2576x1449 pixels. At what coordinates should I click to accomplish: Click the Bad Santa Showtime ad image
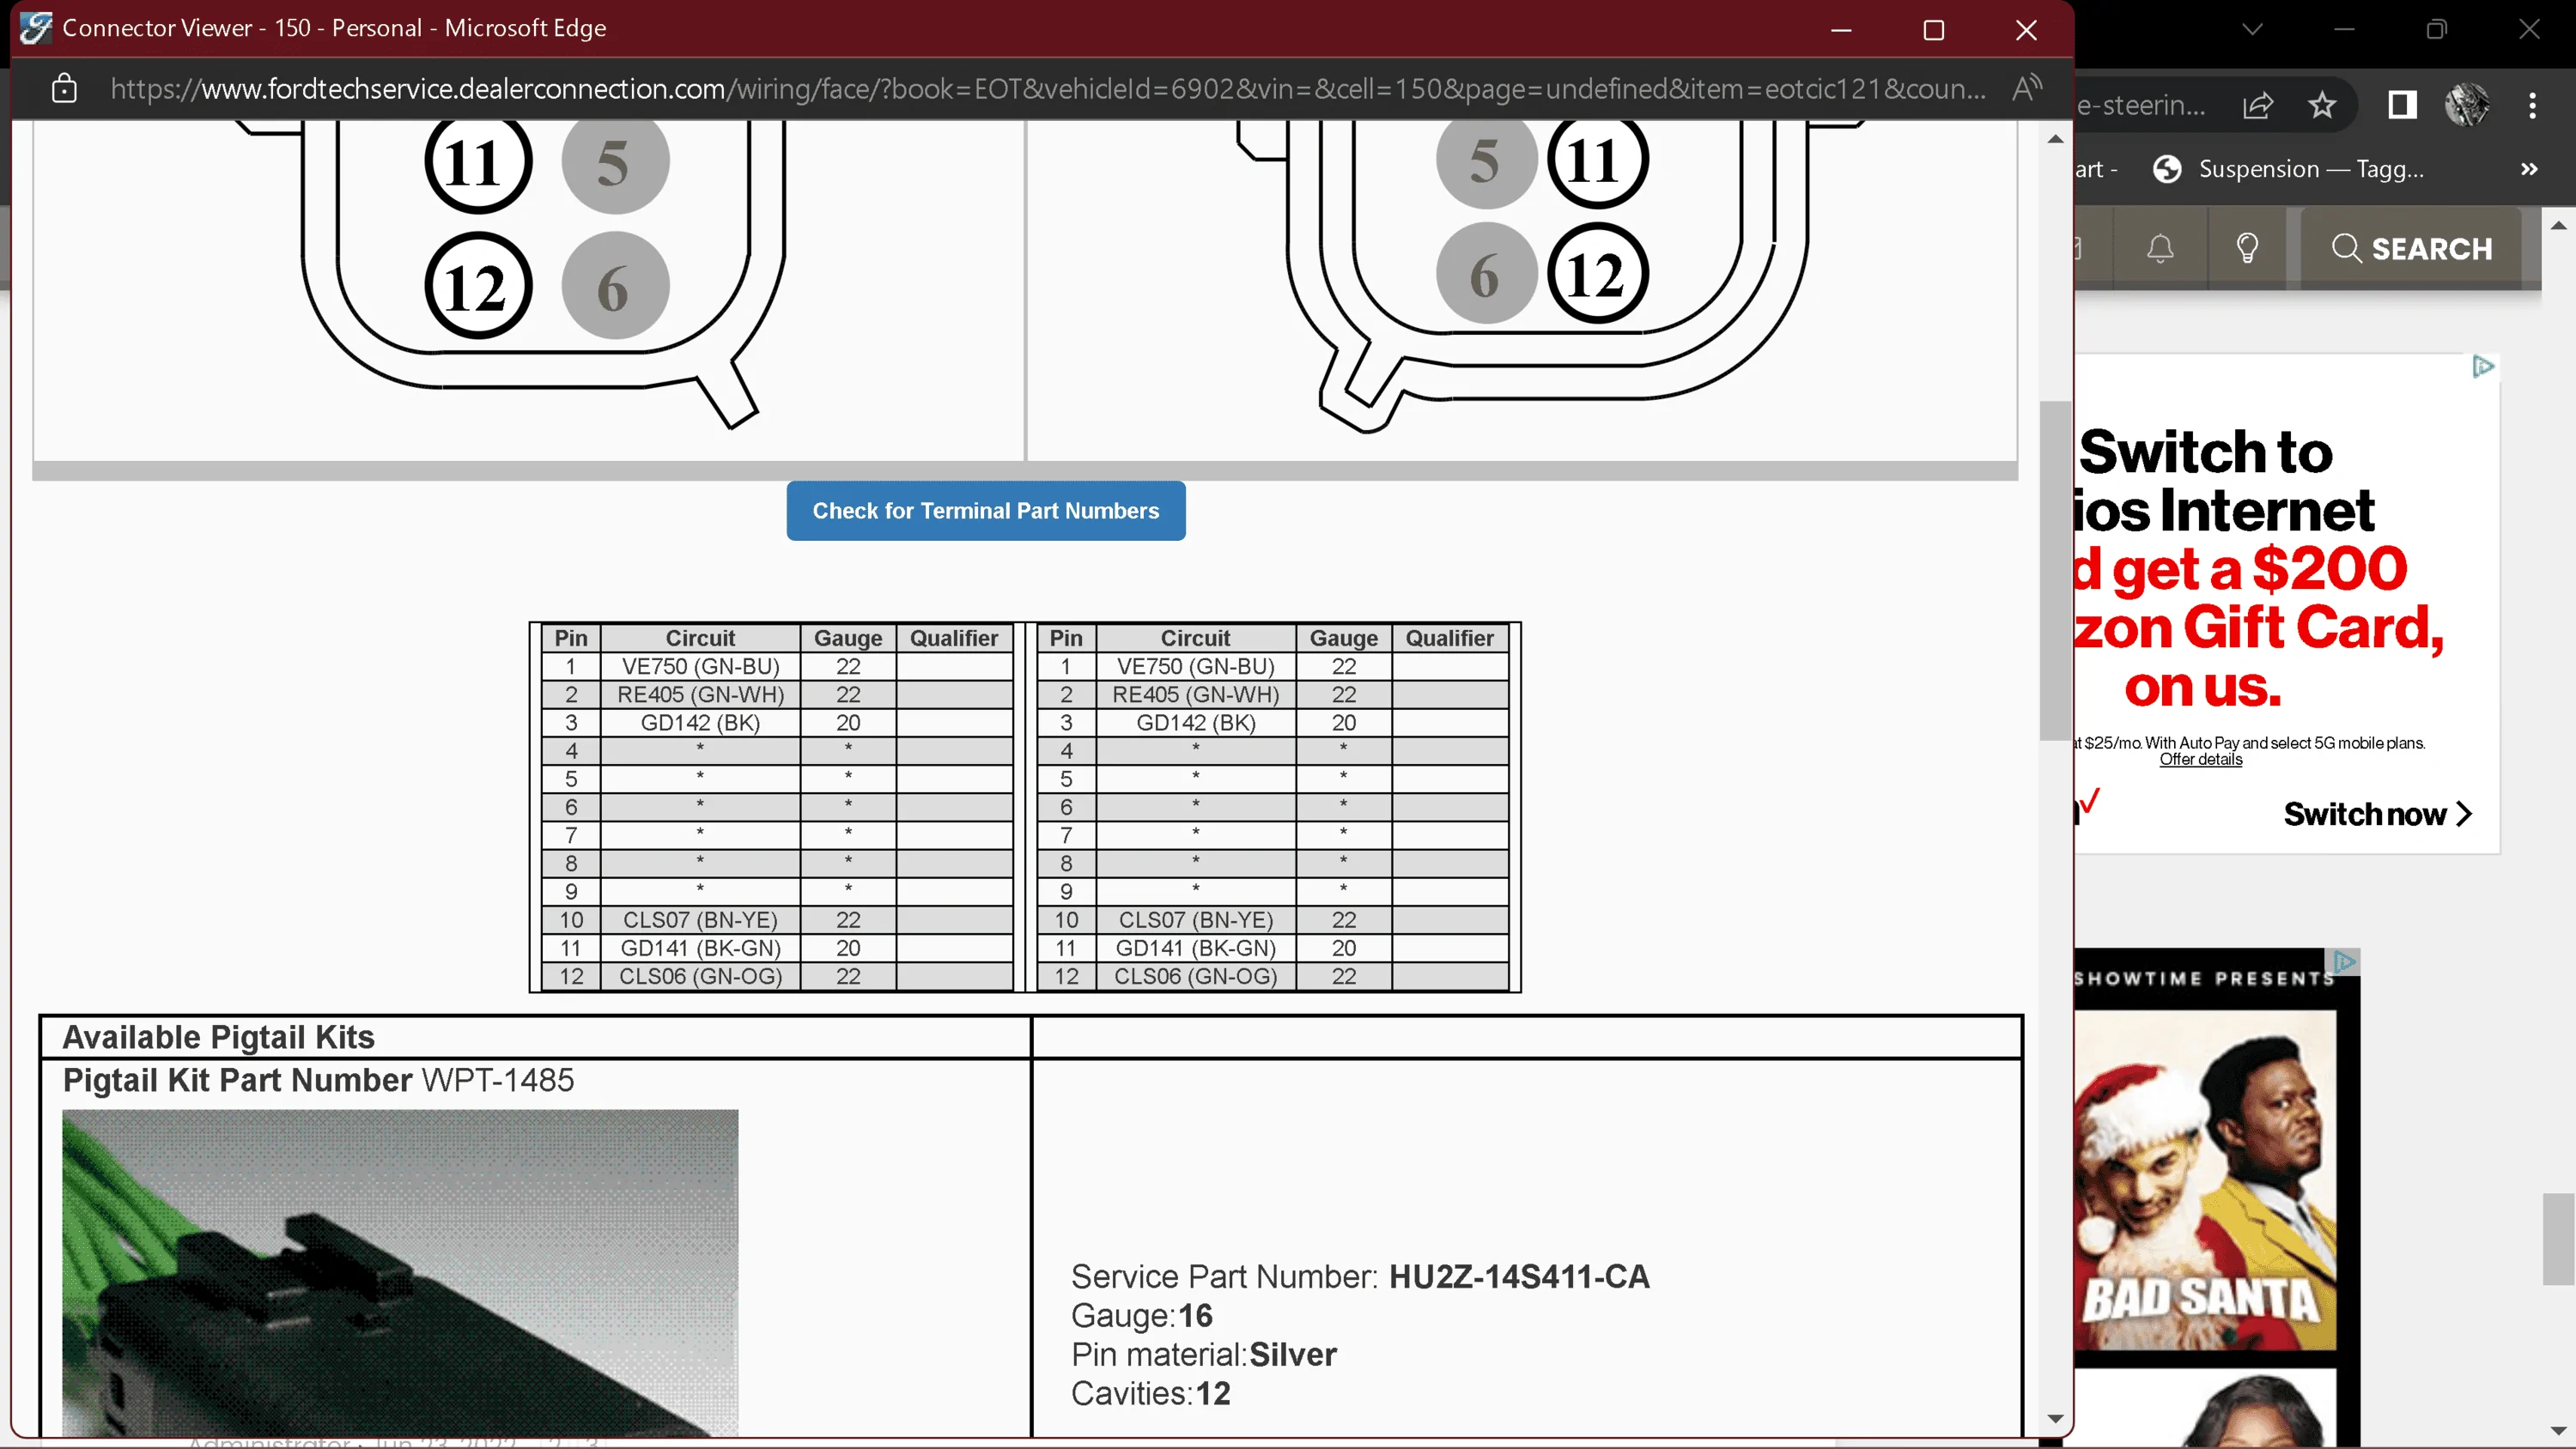[2205, 1180]
